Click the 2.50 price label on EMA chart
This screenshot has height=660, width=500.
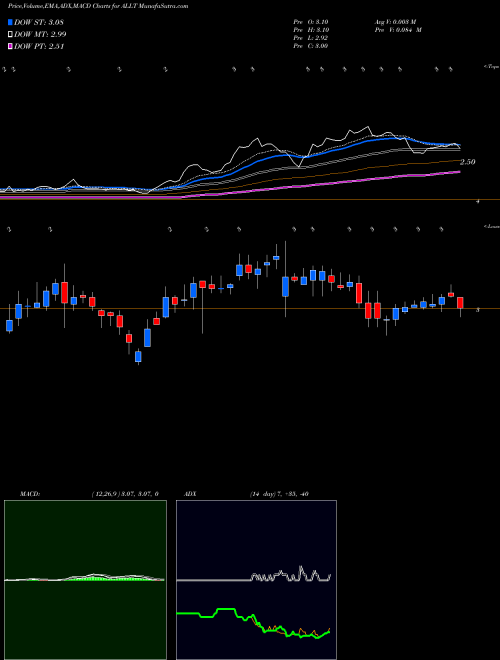pyautogui.click(x=467, y=162)
